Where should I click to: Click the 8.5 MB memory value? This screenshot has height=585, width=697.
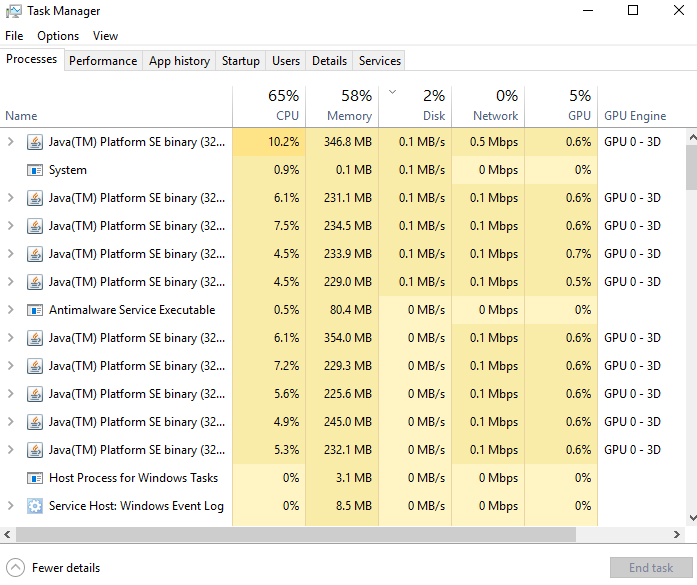point(353,506)
